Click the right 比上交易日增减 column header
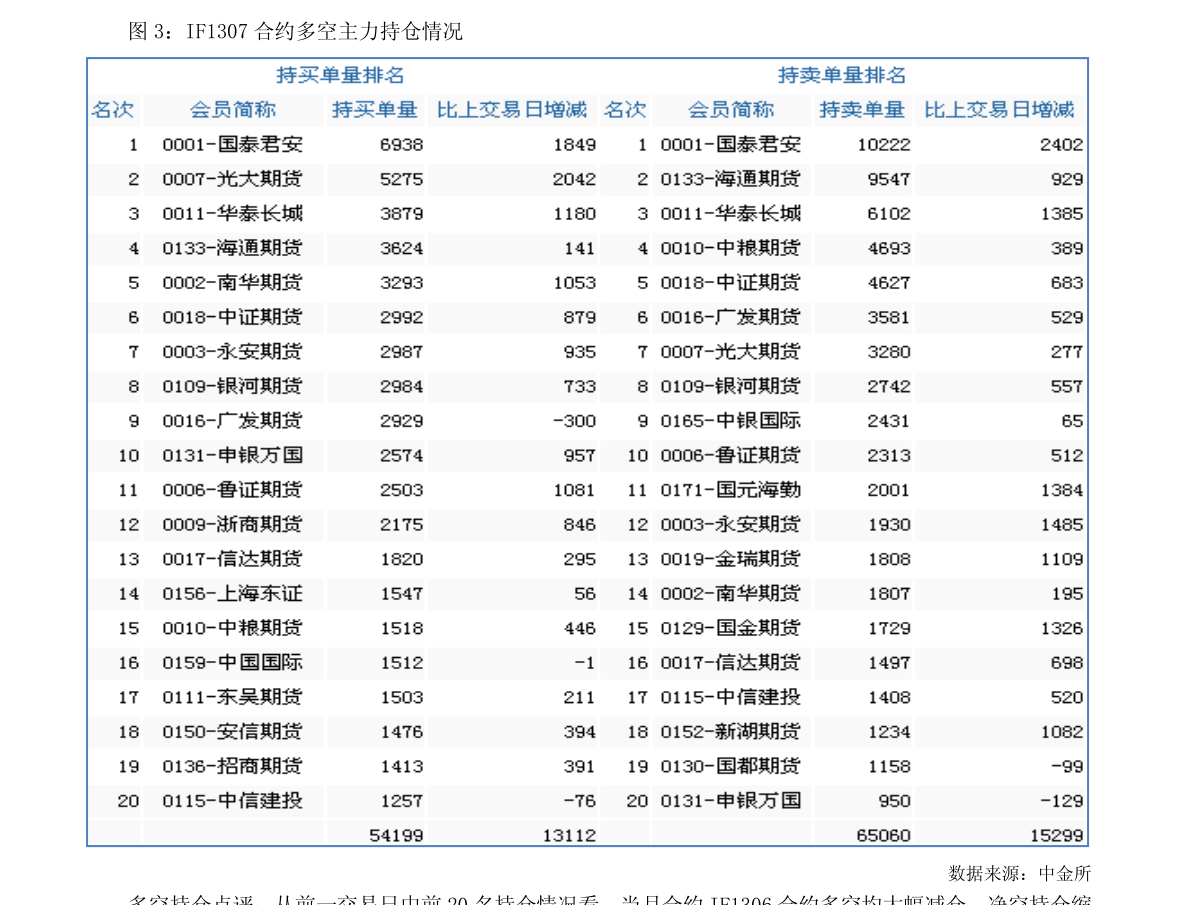 tap(999, 110)
